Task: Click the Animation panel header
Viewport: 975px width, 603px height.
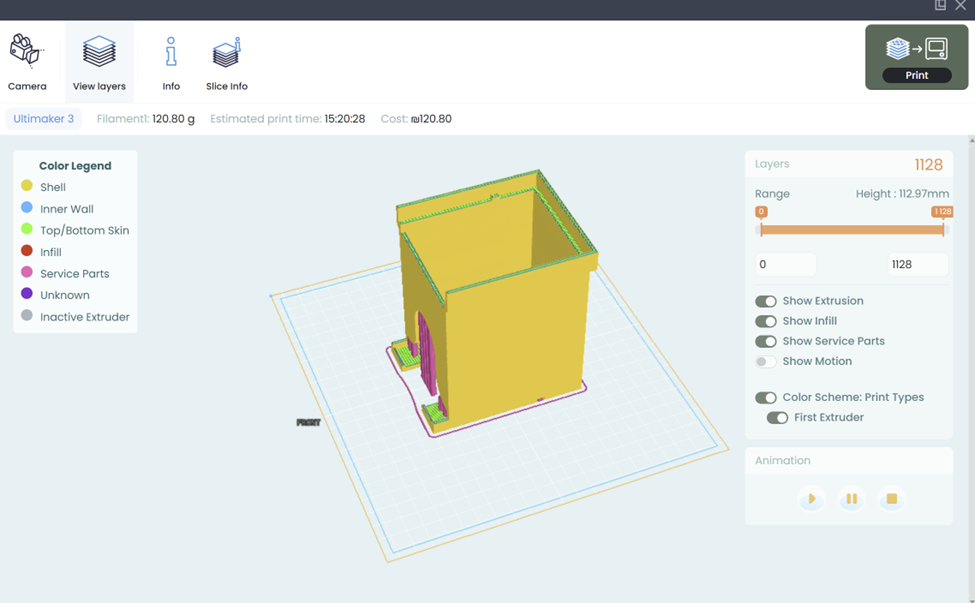Action: (849, 461)
